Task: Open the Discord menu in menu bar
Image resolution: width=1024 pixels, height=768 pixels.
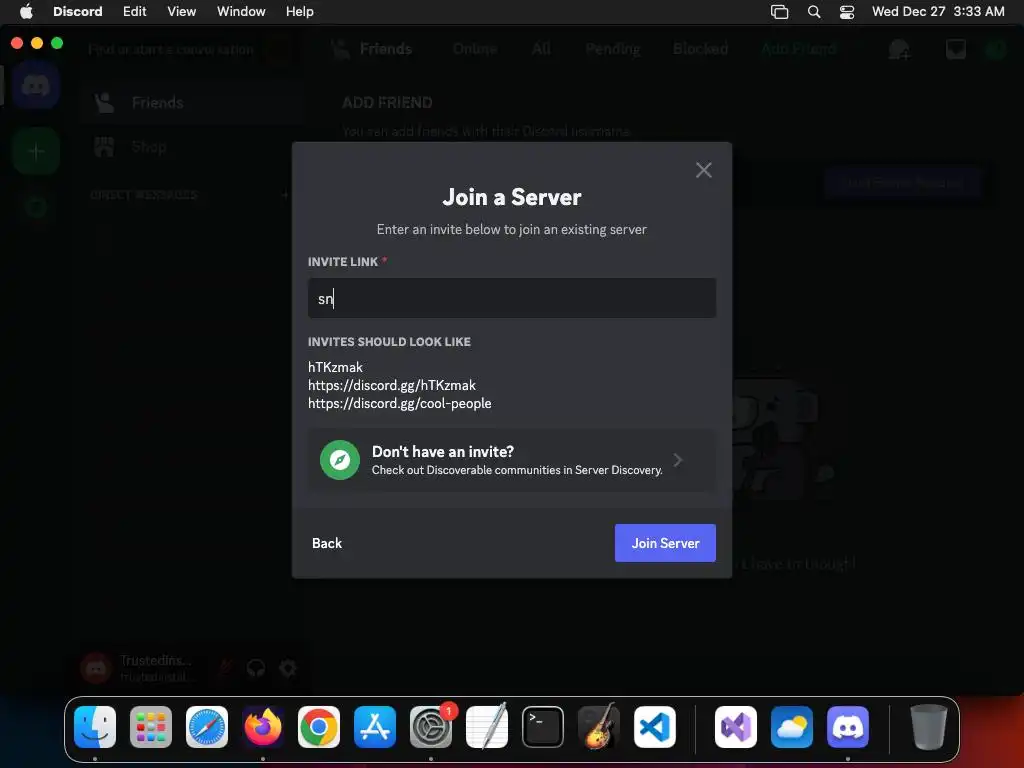Action: point(78,11)
